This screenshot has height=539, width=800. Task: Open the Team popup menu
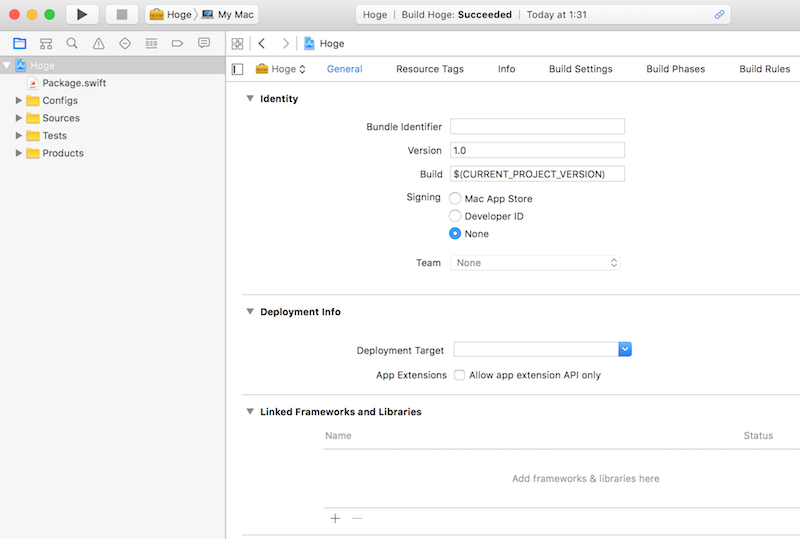coord(535,263)
